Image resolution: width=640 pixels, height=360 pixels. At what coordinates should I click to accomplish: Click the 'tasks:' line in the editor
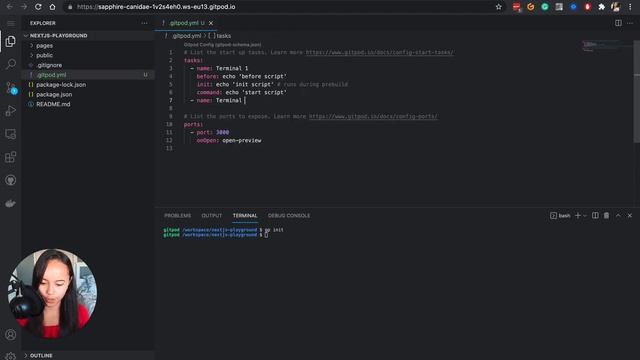tap(193, 60)
